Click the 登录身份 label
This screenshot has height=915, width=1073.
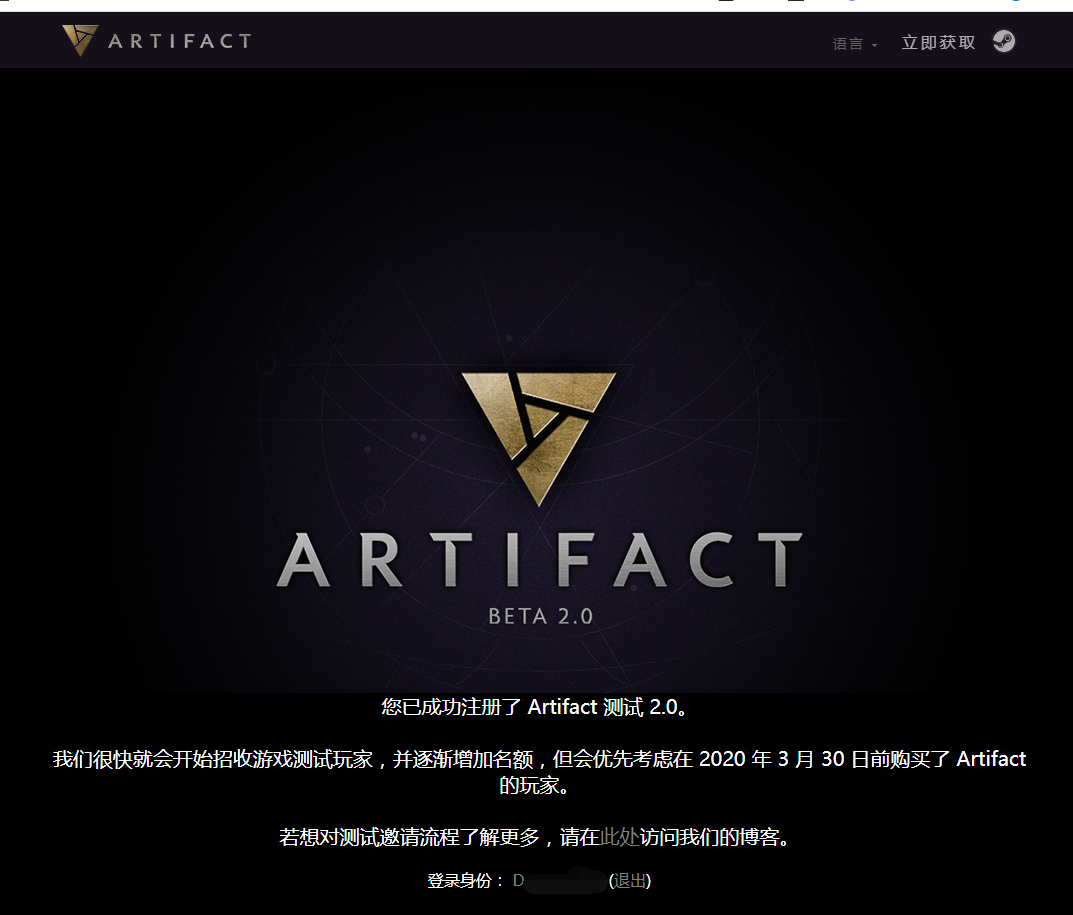[465, 881]
